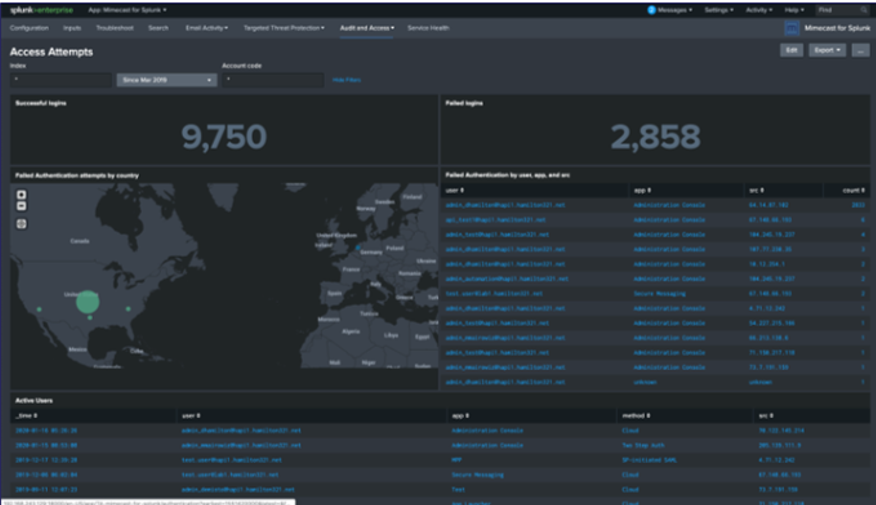Viewport: 876px width, 505px height.
Task: Click the Mimecast for Splunk app icon
Action: tap(793, 28)
